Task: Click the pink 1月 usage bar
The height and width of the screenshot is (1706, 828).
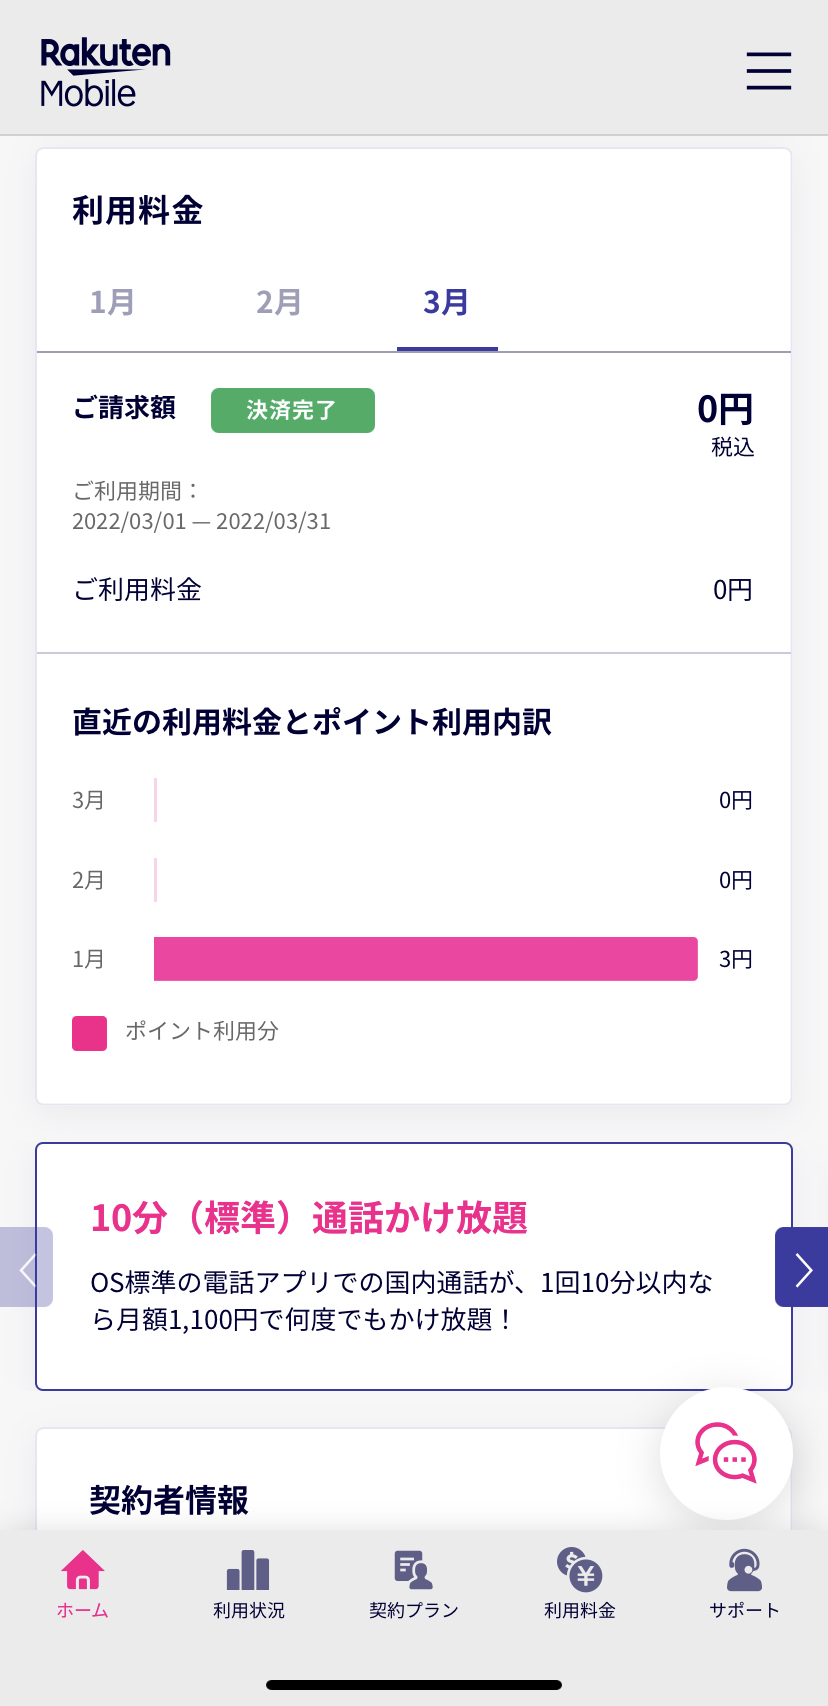Action: [x=425, y=959]
